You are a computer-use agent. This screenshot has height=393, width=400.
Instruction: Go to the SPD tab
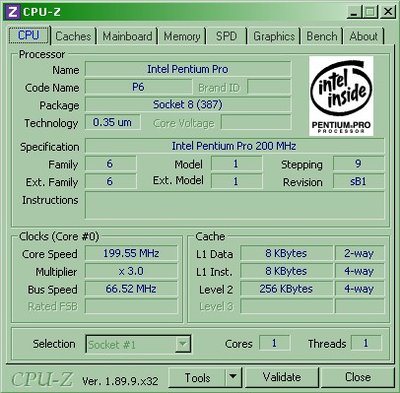click(226, 36)
